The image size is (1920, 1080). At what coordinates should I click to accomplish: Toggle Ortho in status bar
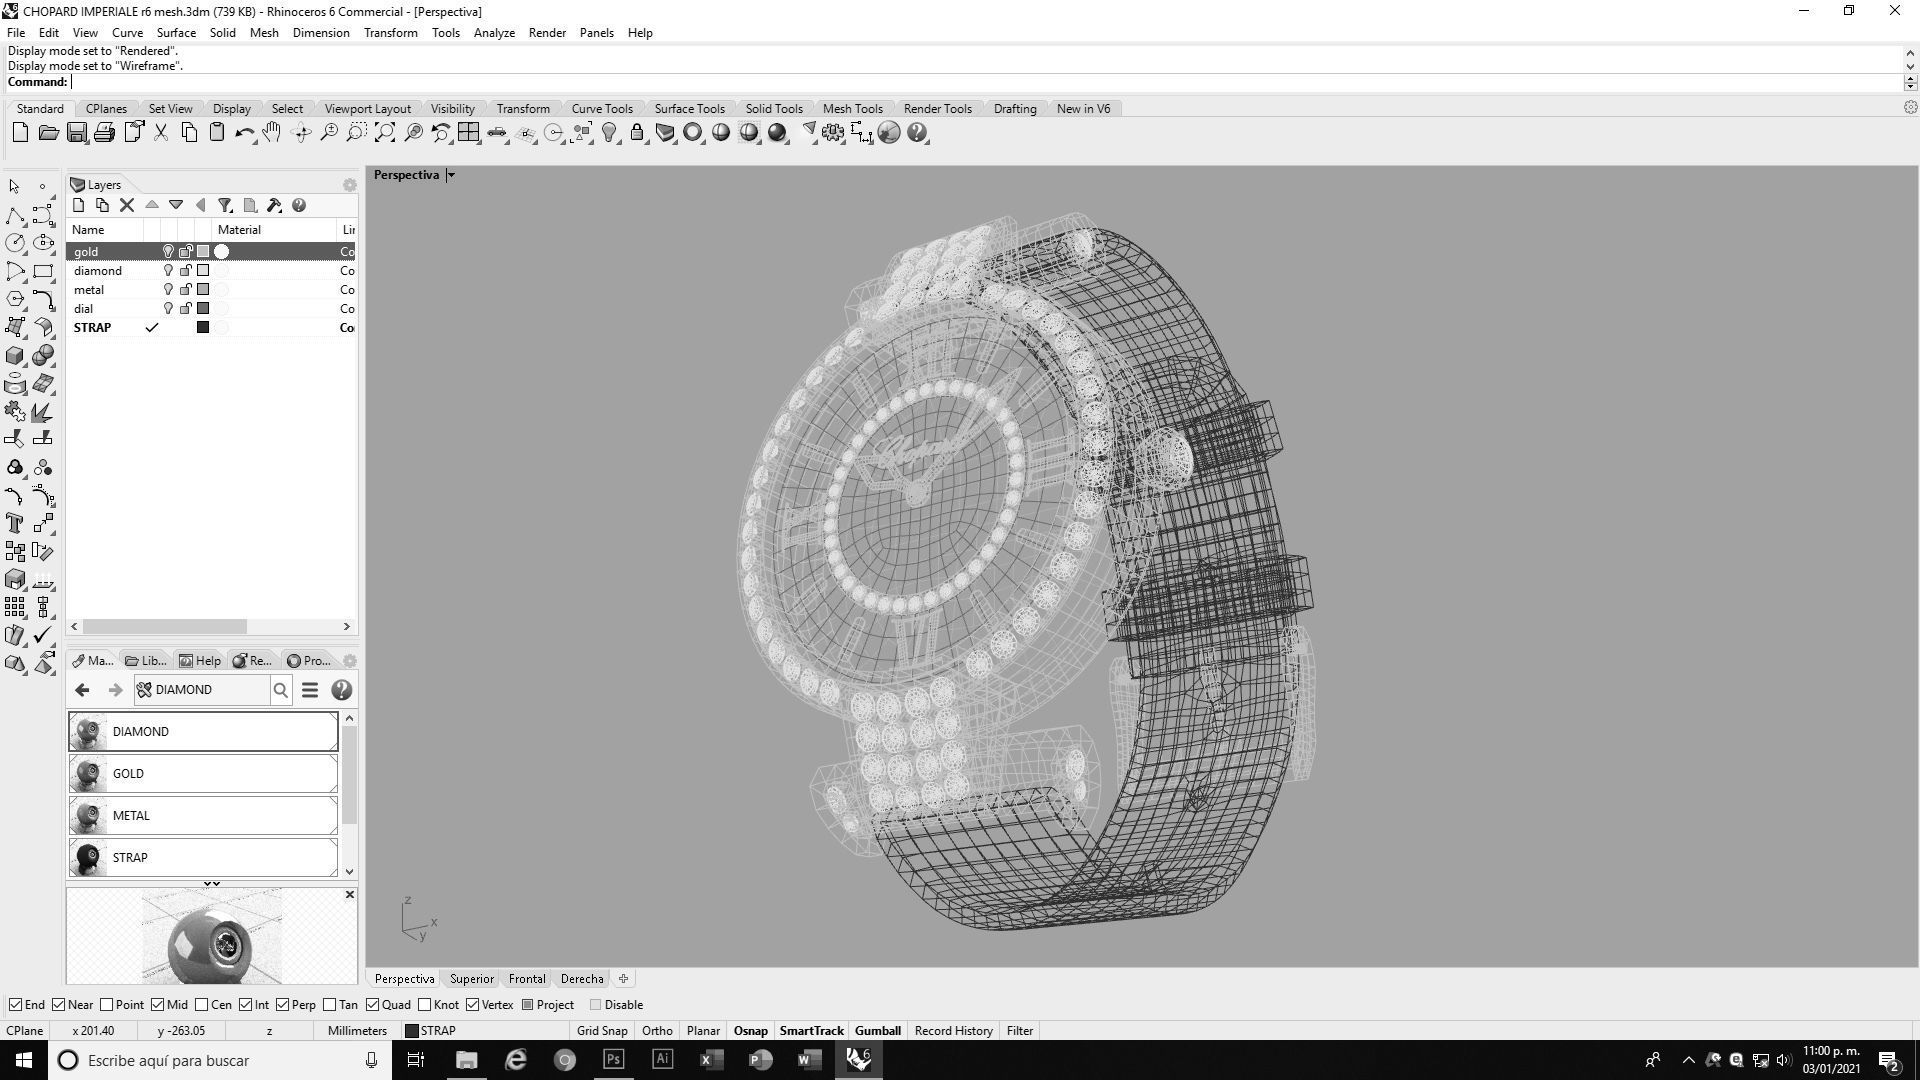click(657, 1031)
